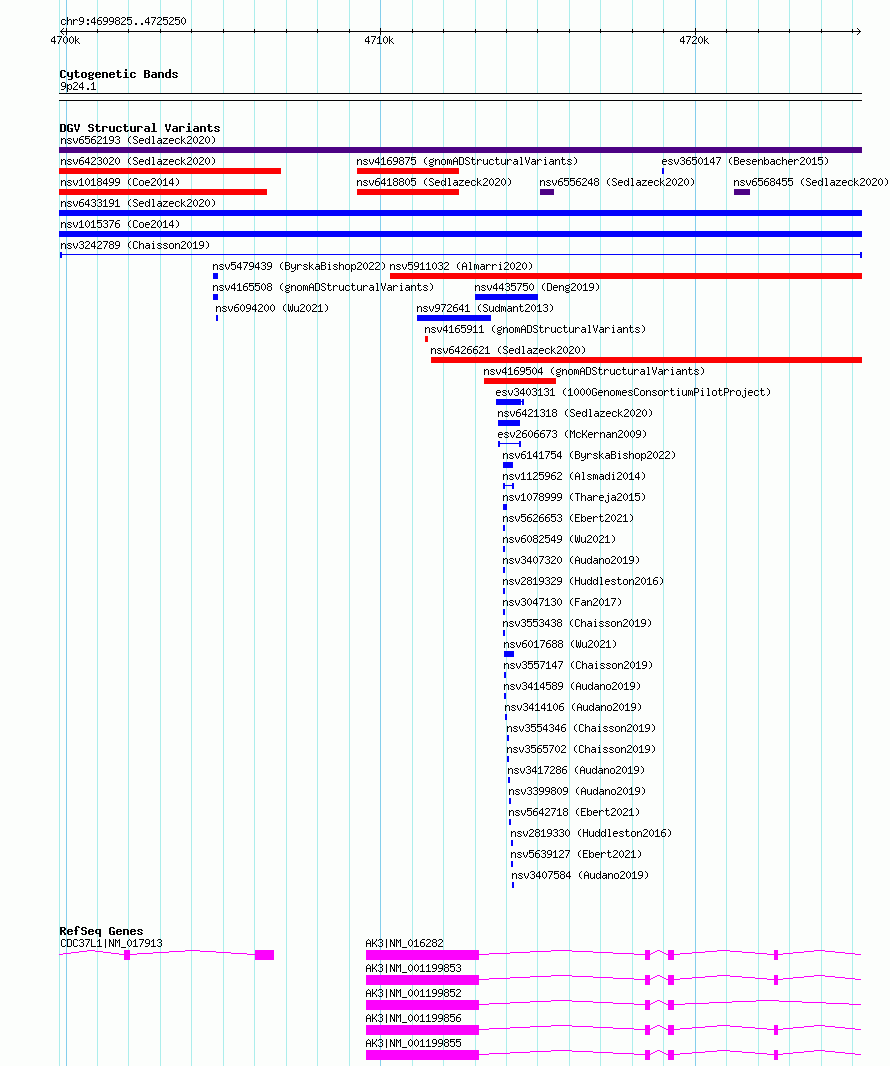Viewport: 890px width, 1066px height.
Task: Open nsv3565702 (Chaisson2019) variant label
Action: (x=581, y=750)
